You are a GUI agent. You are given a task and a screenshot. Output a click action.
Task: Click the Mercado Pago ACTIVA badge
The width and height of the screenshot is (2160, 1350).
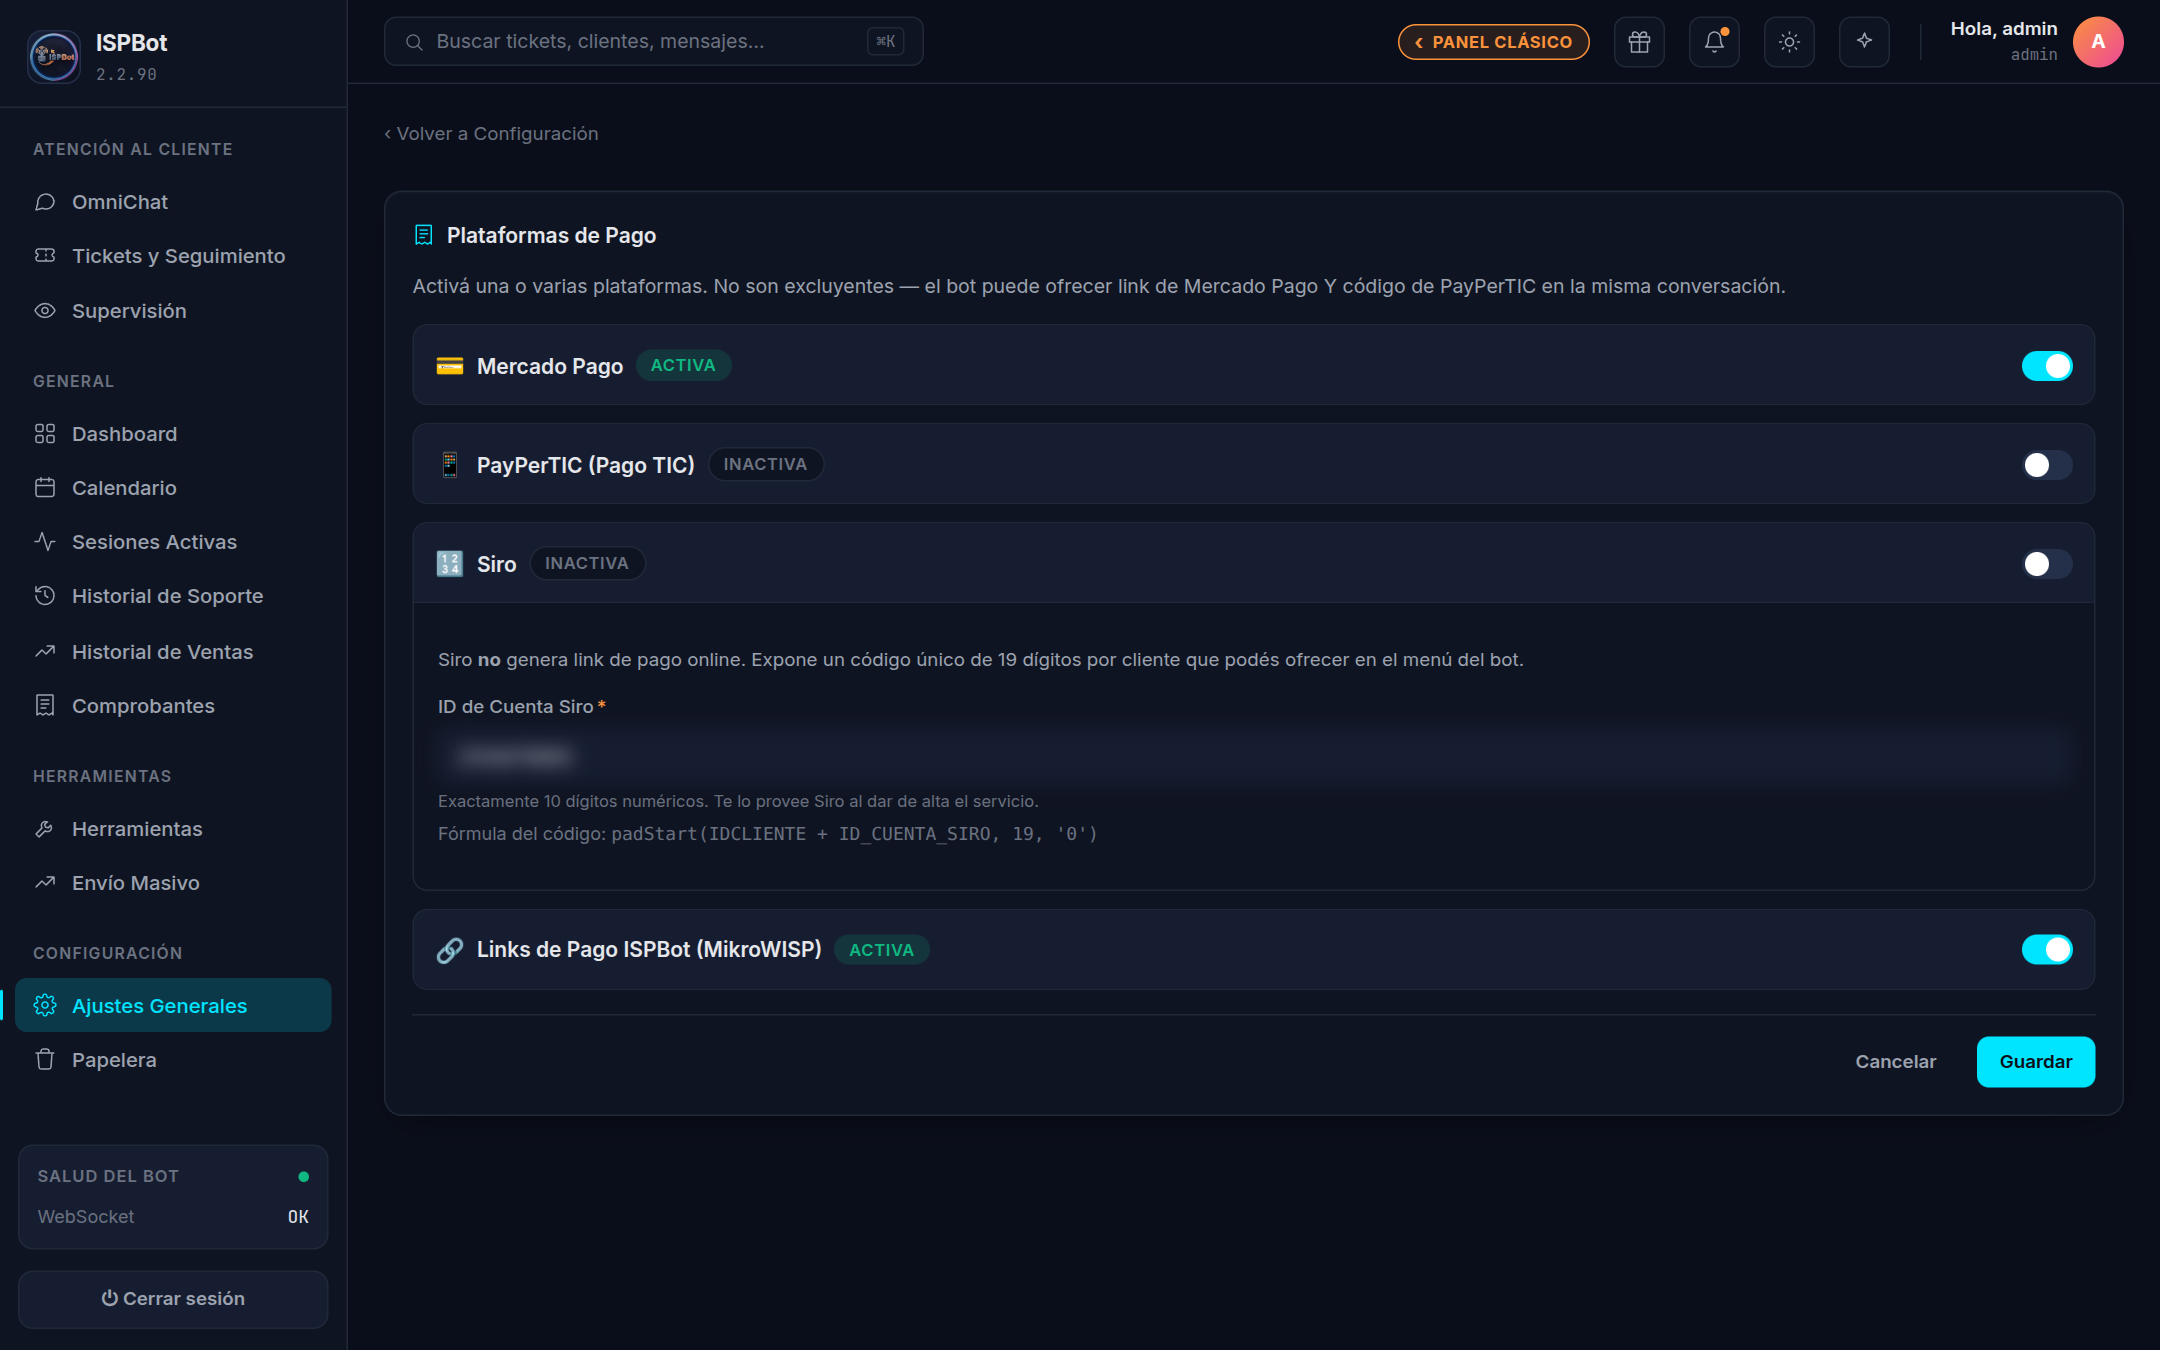coord(683,366)
